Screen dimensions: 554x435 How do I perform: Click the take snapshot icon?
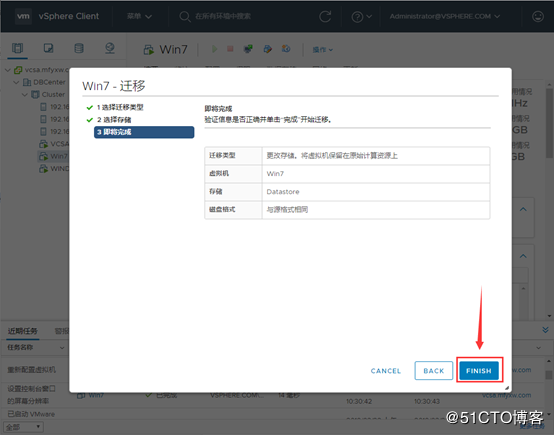point(286,49)
